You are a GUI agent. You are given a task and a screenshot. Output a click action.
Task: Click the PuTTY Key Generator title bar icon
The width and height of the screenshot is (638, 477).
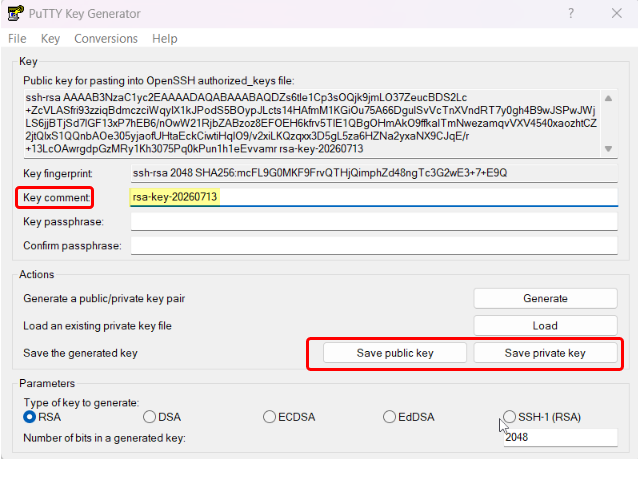15,13
